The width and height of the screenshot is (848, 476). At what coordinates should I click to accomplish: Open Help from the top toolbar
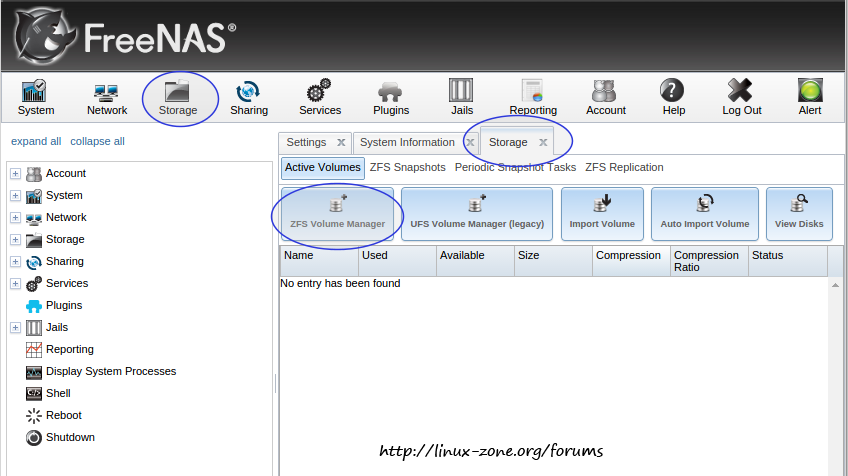tap(673, 98)
